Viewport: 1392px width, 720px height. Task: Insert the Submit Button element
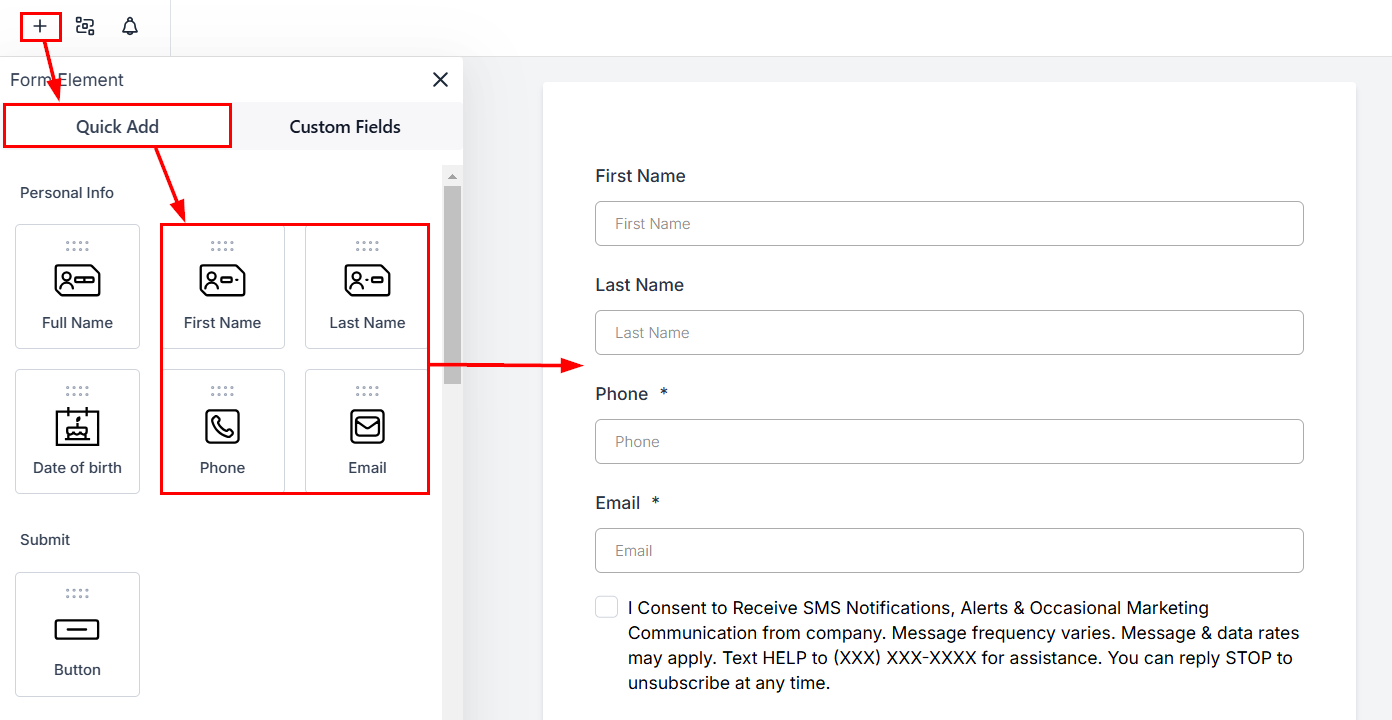[77, 634]
